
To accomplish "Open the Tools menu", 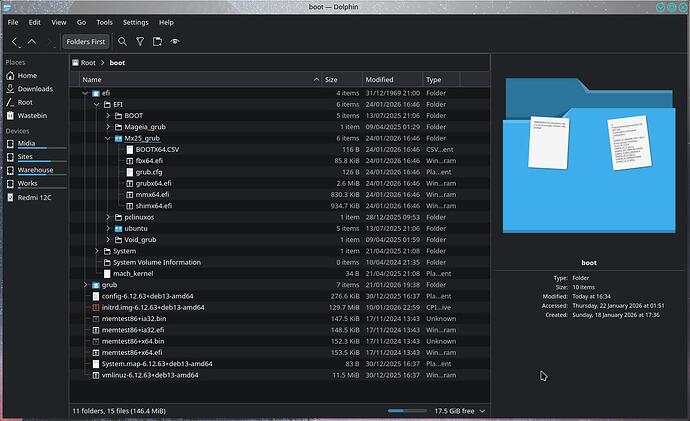I will [x=105, y=21].
